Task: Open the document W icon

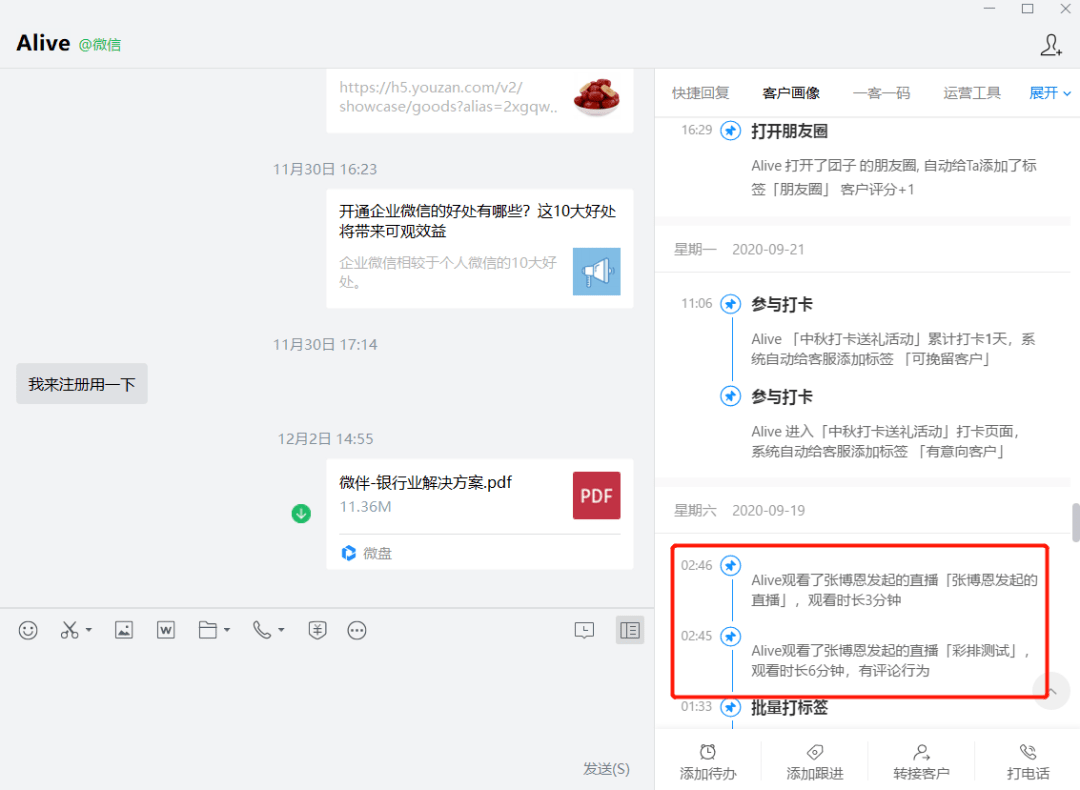Action: pos(166,630)
